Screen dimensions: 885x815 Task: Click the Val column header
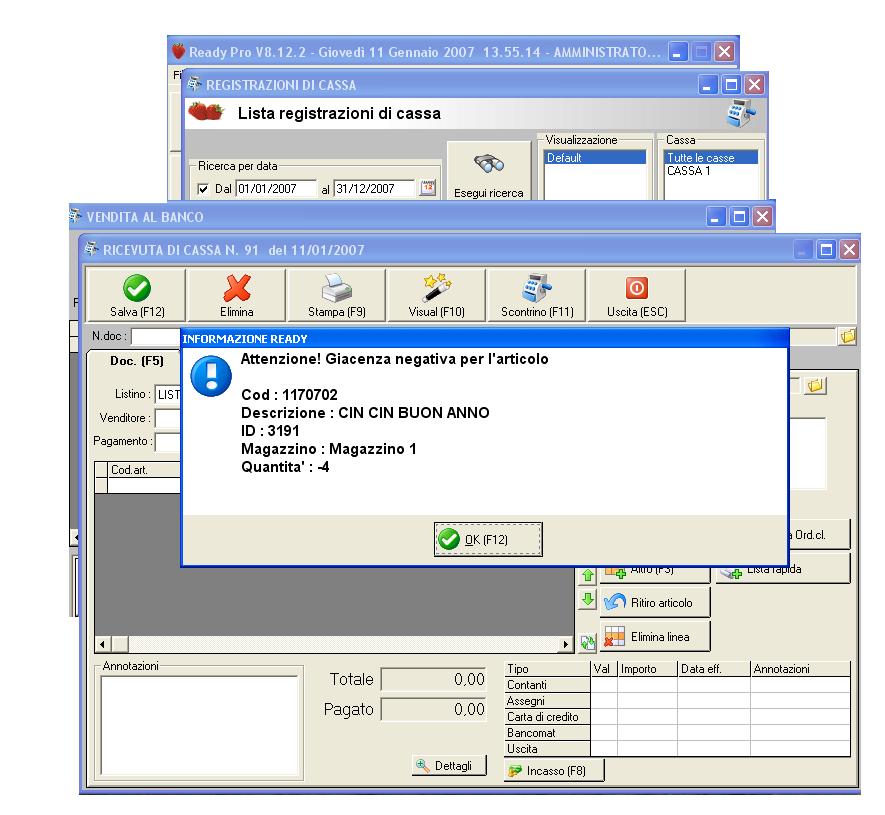(604, 669)
